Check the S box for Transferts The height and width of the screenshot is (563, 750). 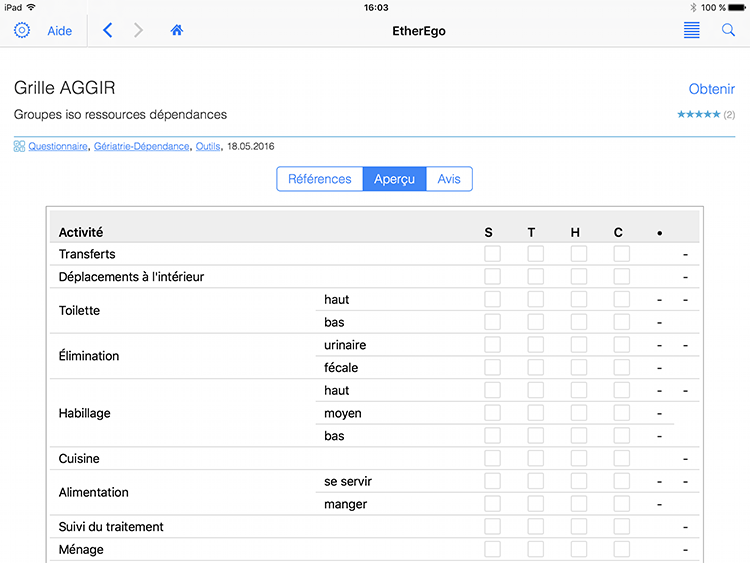pyautogui.click(x=492, y=254)
